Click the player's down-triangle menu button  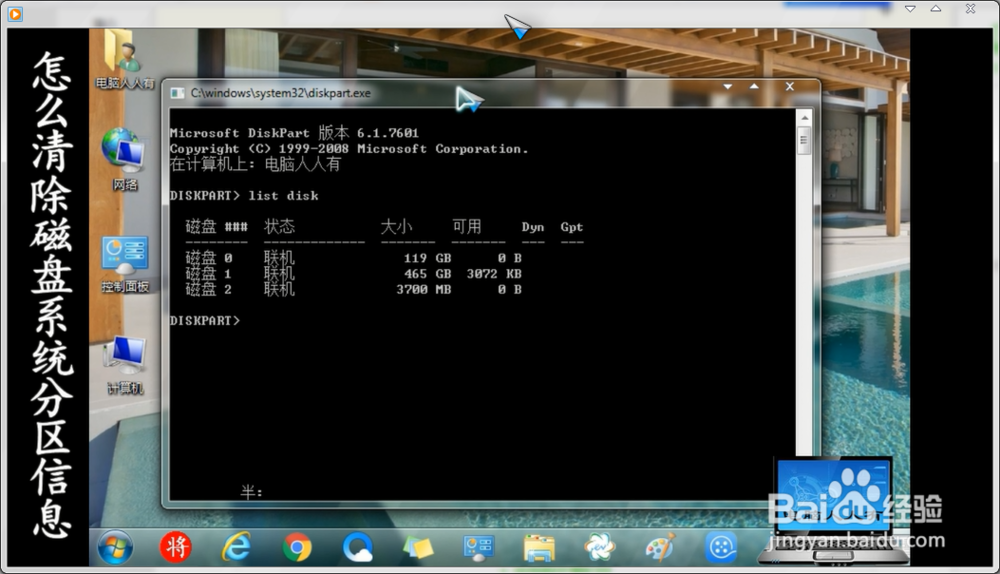(910, 9)
